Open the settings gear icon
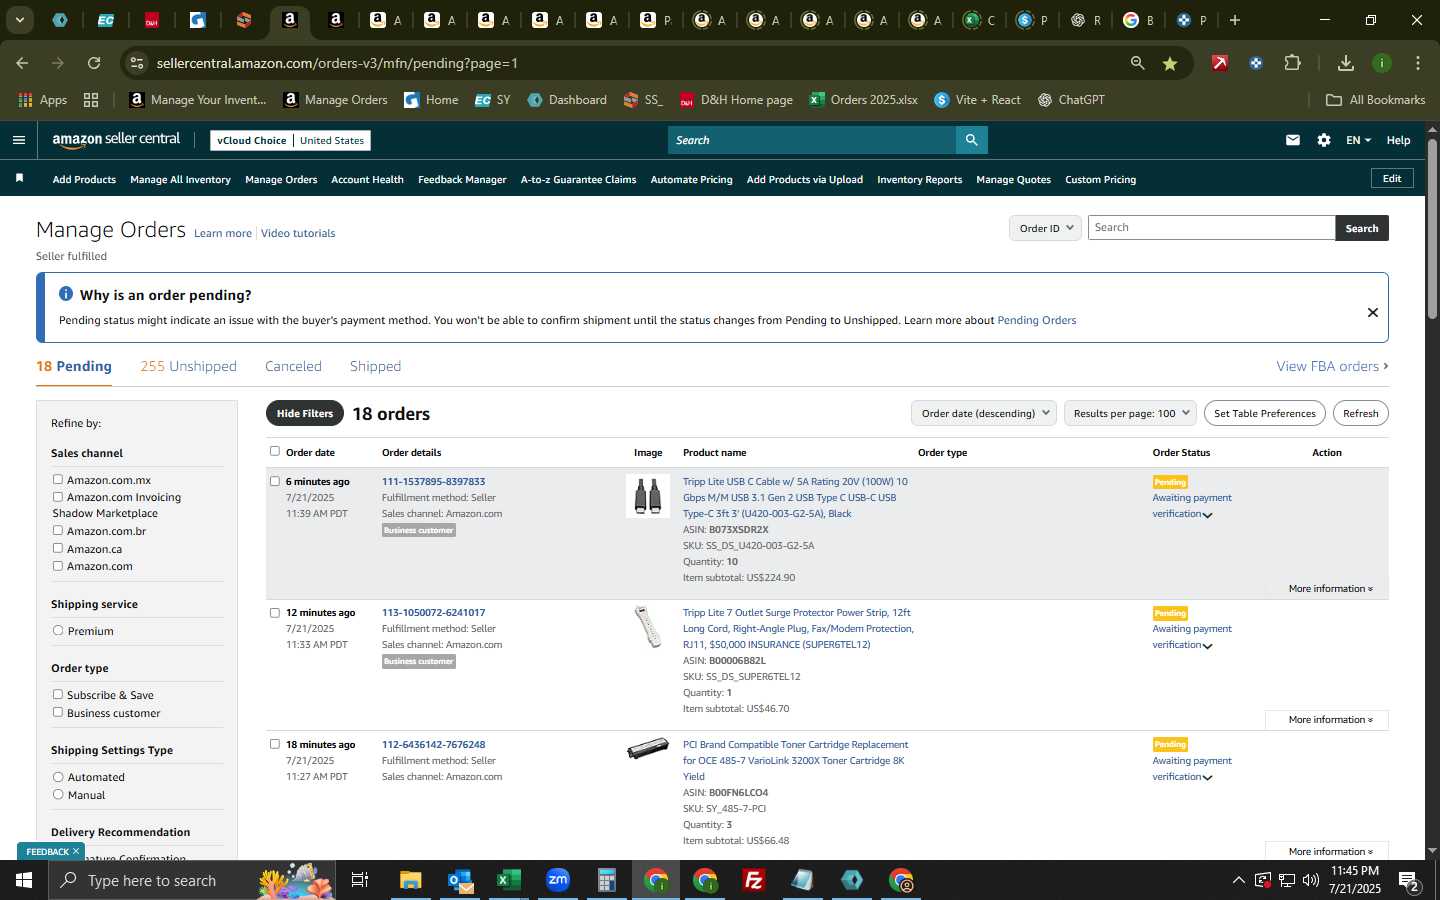The height and width of the screenshot is (900, 1440). point(1324,140)
